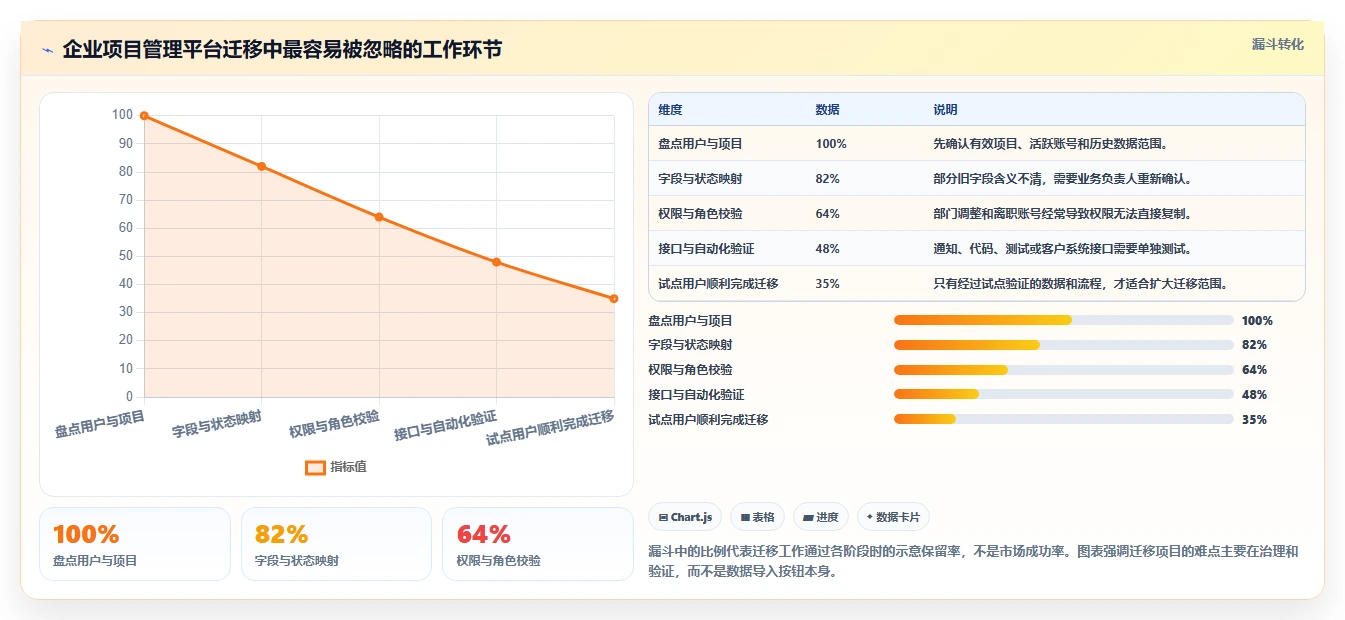Click the x-axis label 字段与状态映射 on the chart
The width and height of the screenshot is (1345, 620).
click(x=217, y=425)
